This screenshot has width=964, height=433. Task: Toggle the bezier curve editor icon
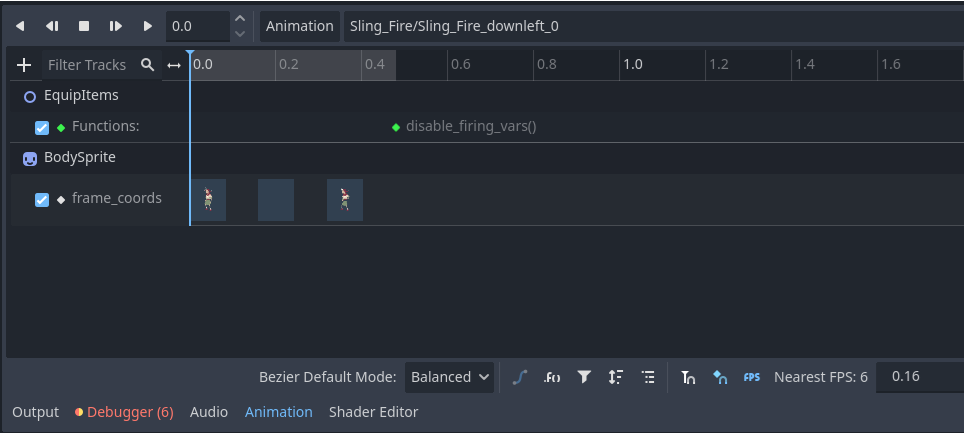click(x=519, y=377)
